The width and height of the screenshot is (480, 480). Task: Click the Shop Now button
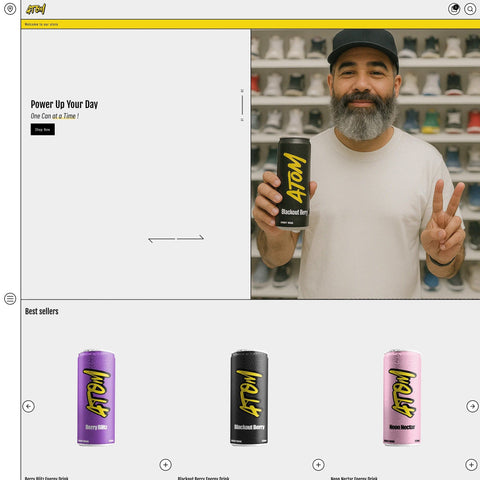[x=43, y=129]
